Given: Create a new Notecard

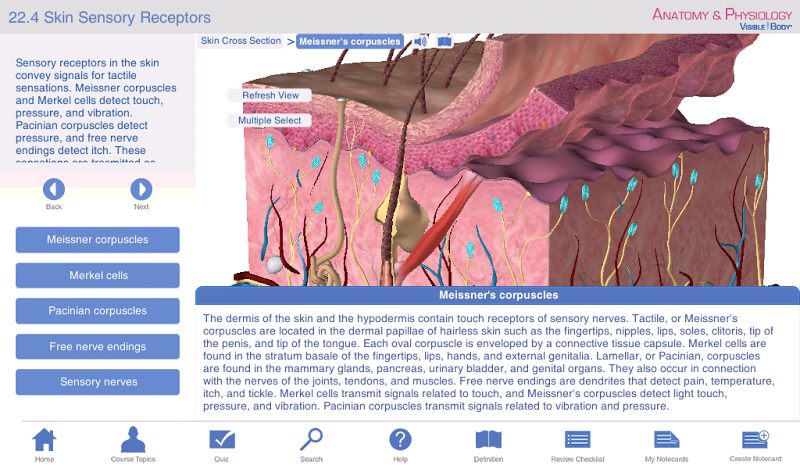Looking at the screenshot, I should [756, 445].
